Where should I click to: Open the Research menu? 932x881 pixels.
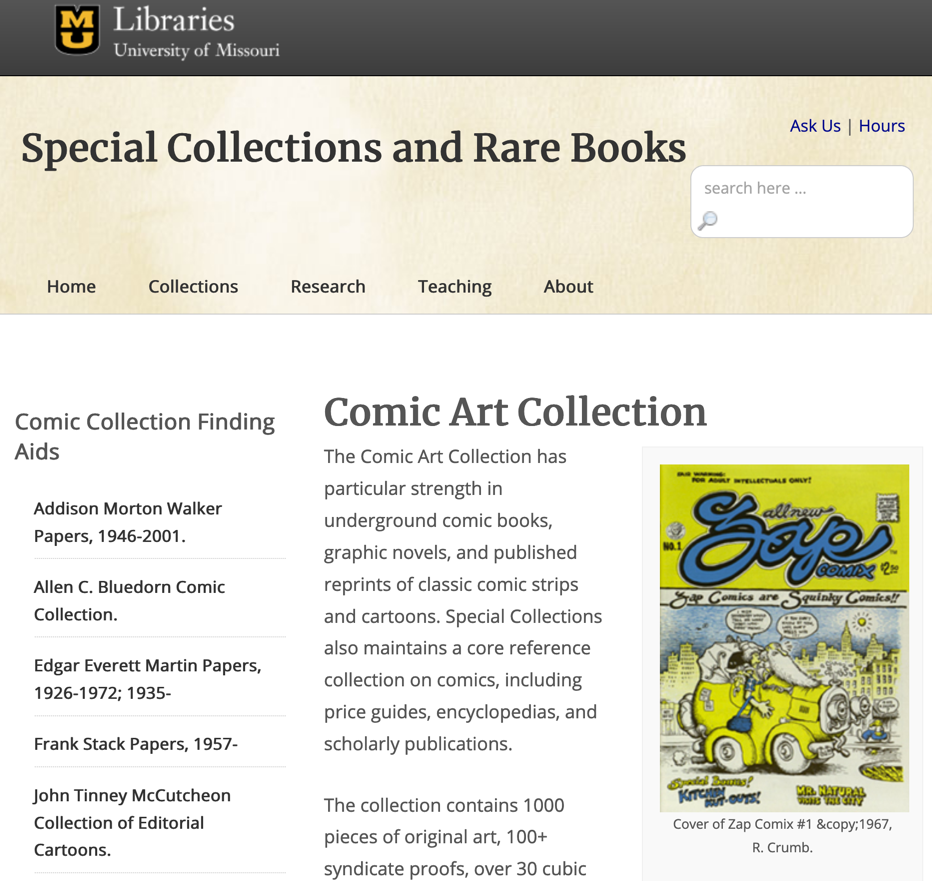(x=328, y=287)
